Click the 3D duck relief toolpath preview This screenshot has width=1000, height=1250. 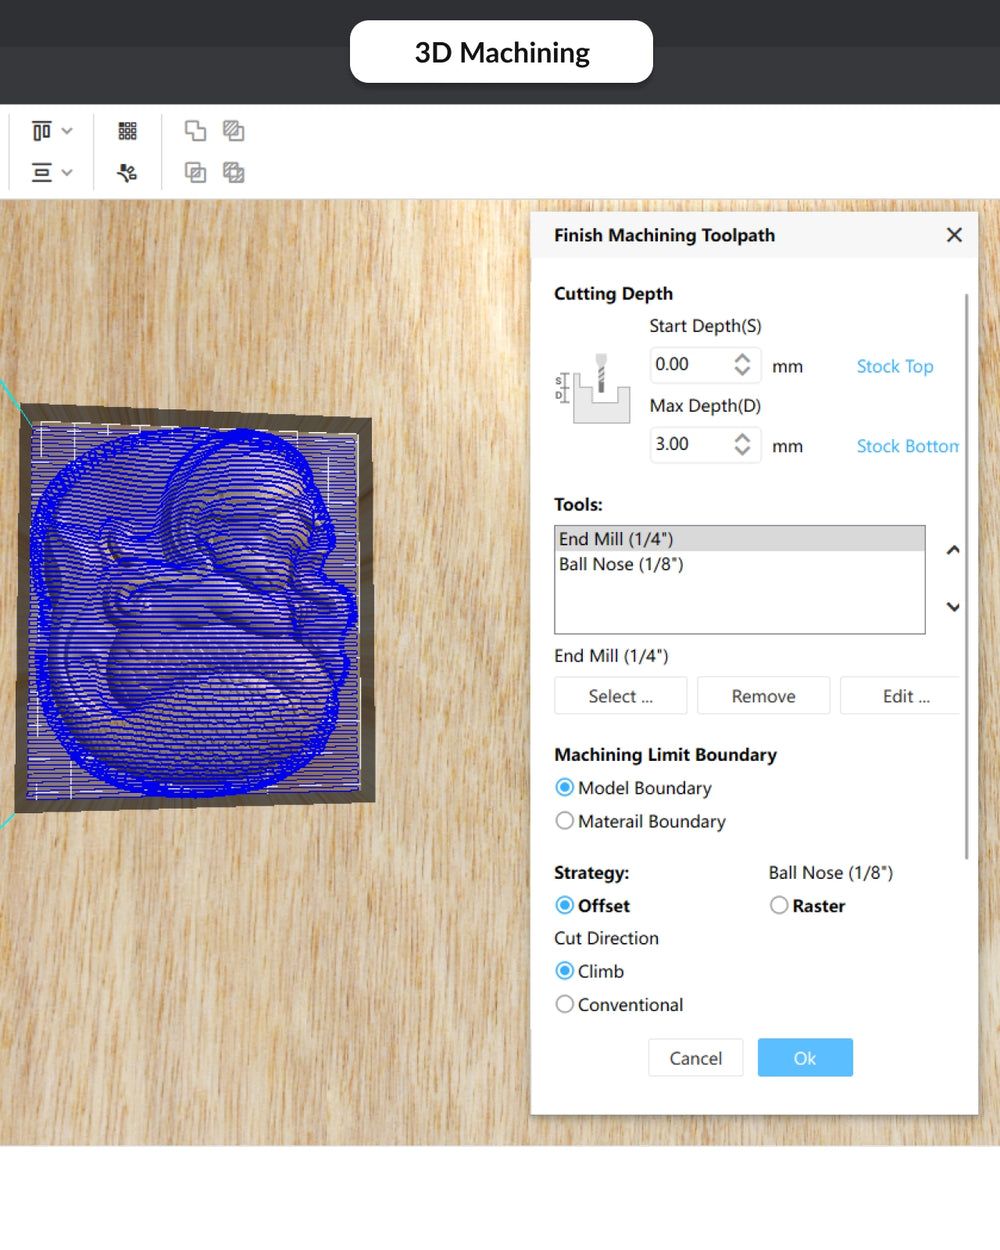195,610
